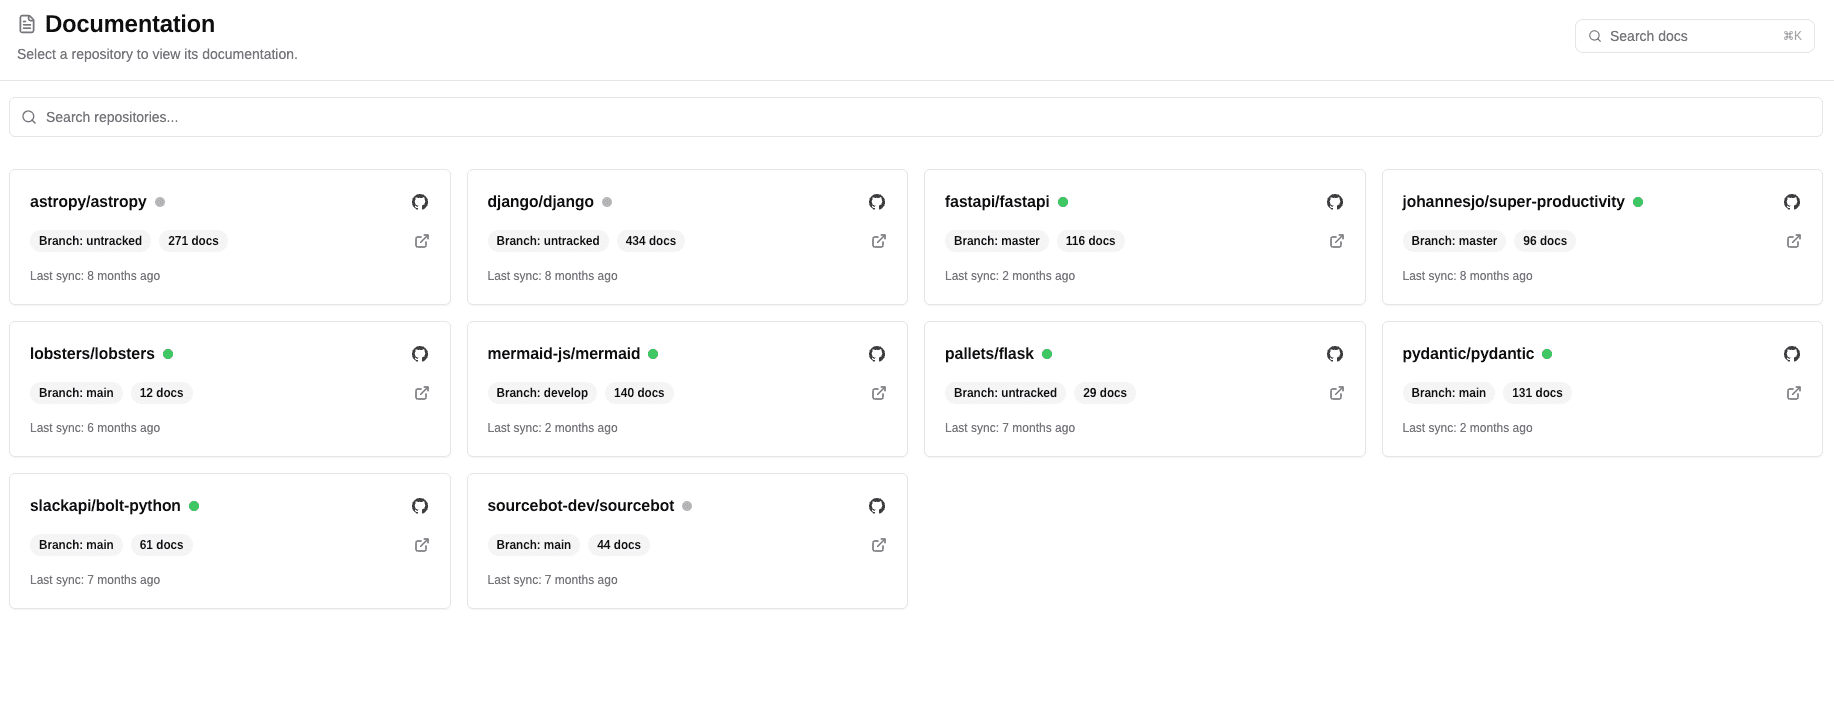Click the "12 docs" badge
1834x714 pixels.
point(162,393)
